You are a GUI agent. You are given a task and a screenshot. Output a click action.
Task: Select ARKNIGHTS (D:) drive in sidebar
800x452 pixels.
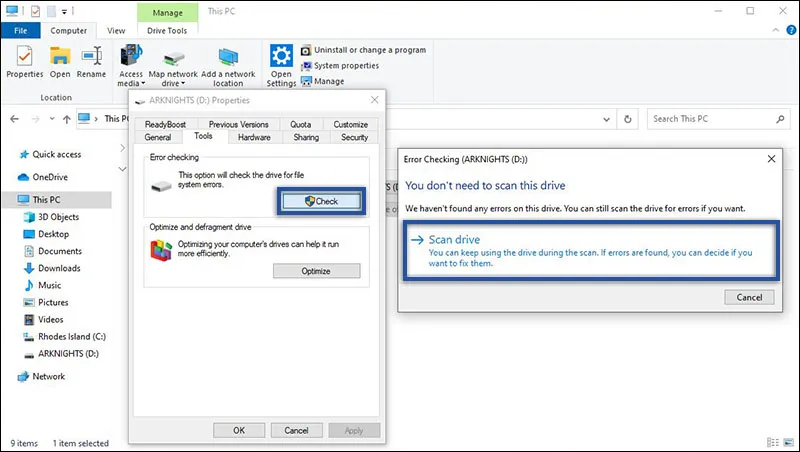(x=61, y=354)
